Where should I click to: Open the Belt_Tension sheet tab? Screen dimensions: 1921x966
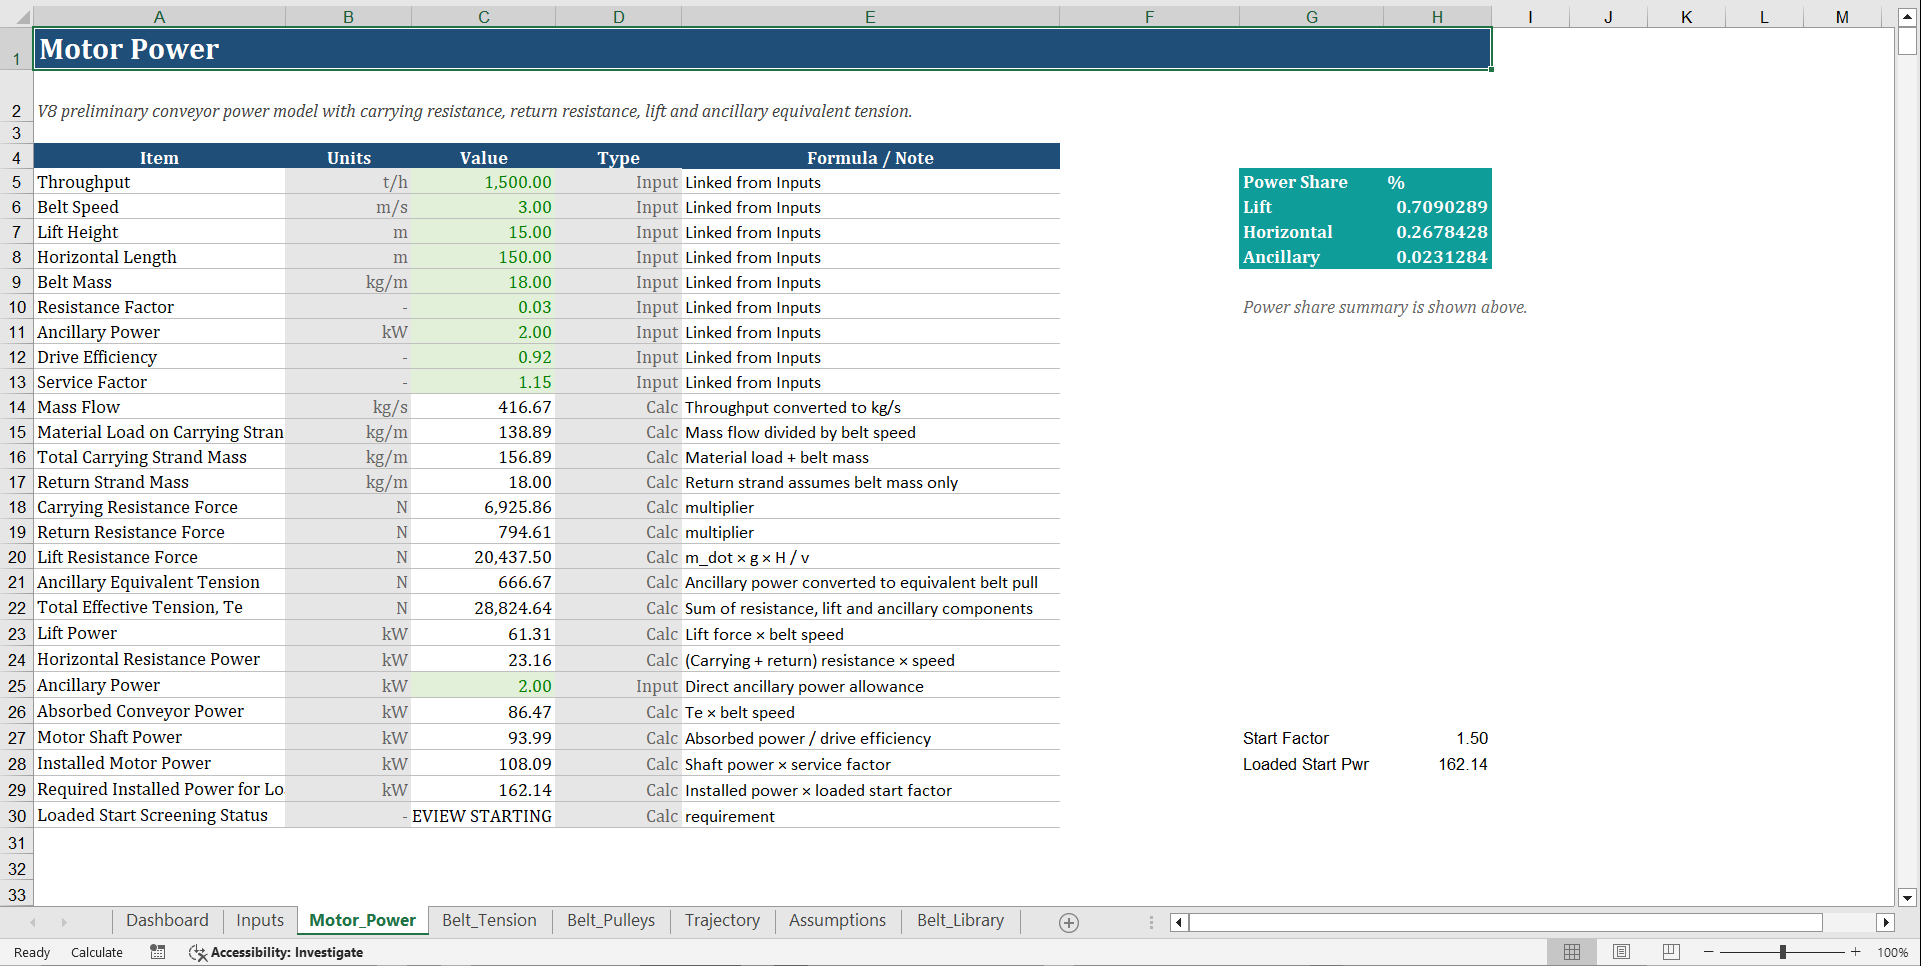tap(489, 920)
